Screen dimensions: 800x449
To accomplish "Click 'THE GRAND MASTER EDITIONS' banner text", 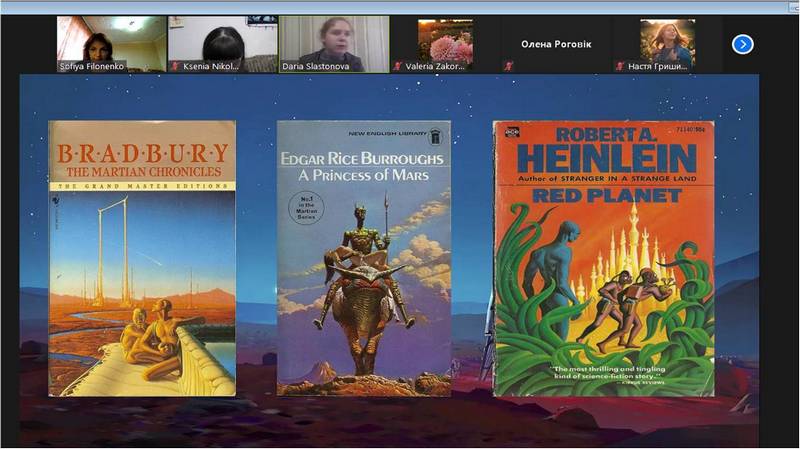I will [142, 186].
